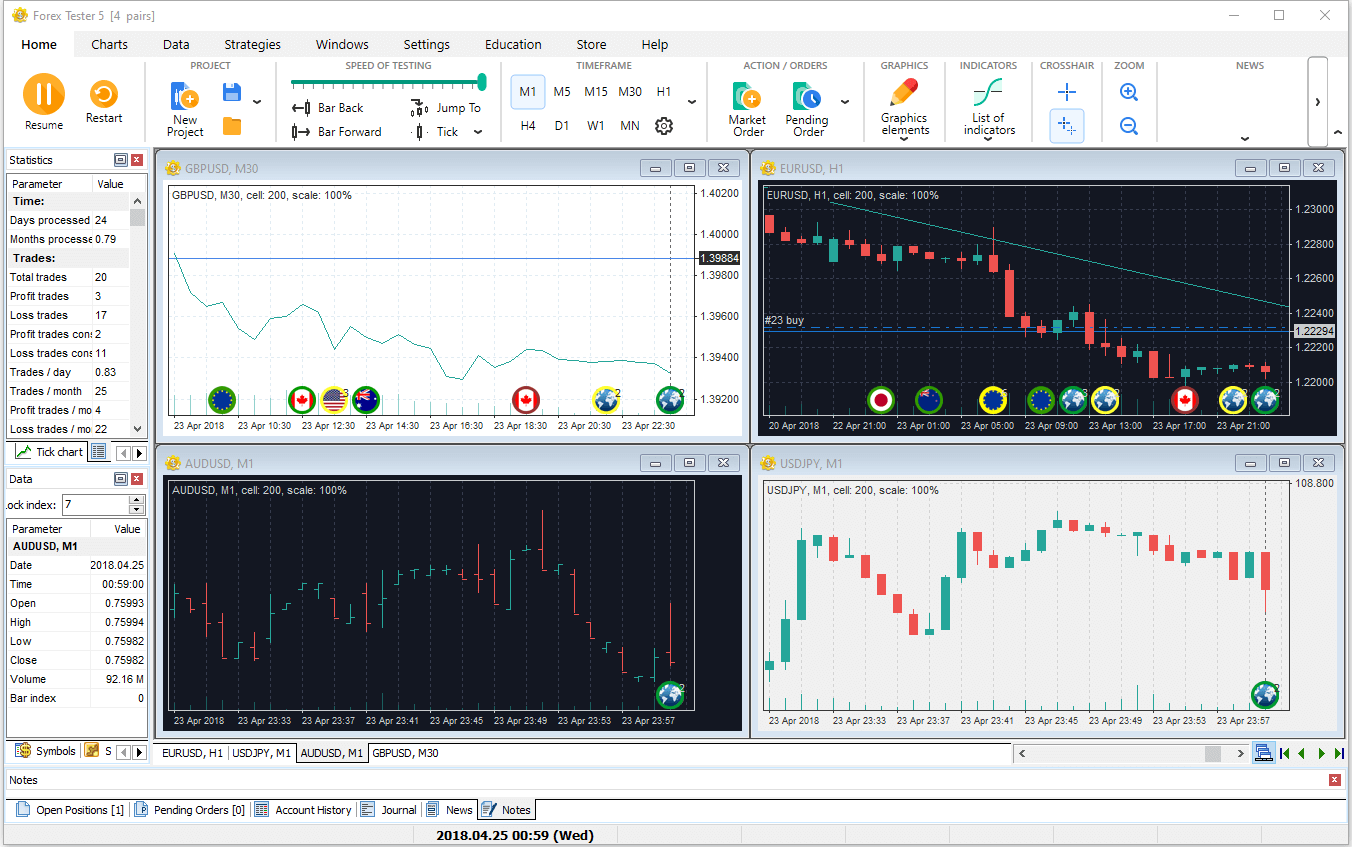The height and width of the screenshot is (847, 1352).
Task: Open the Pending Order icon
Action: click(808, 98)
